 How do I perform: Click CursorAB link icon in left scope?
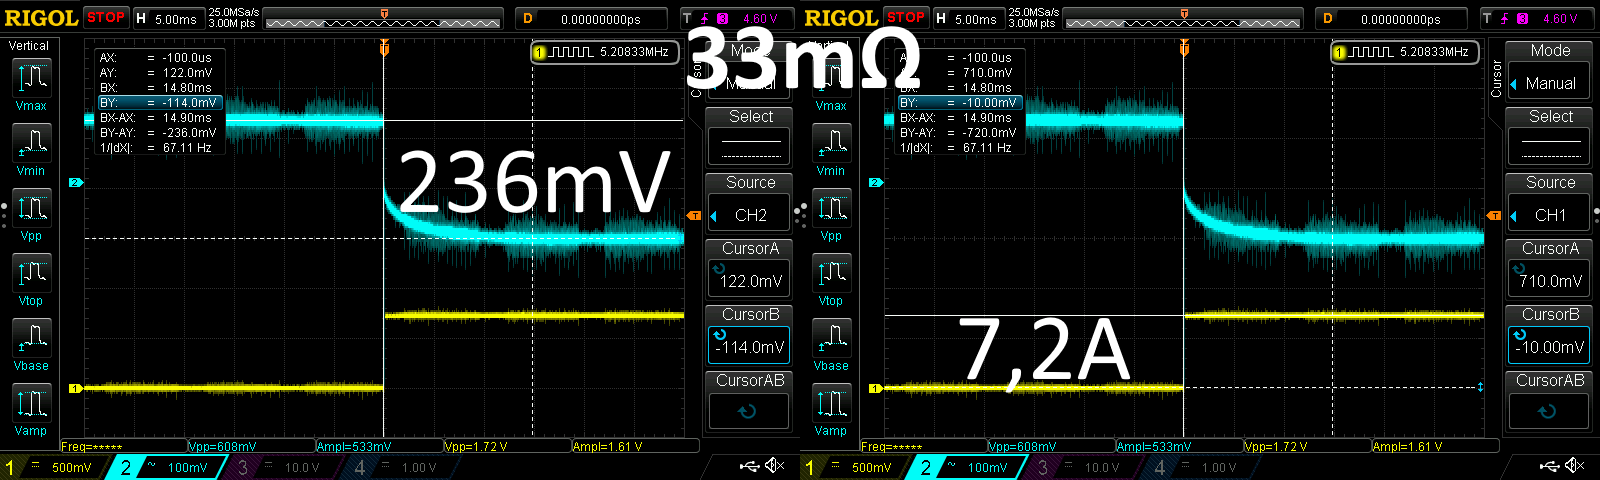[747, 411]
